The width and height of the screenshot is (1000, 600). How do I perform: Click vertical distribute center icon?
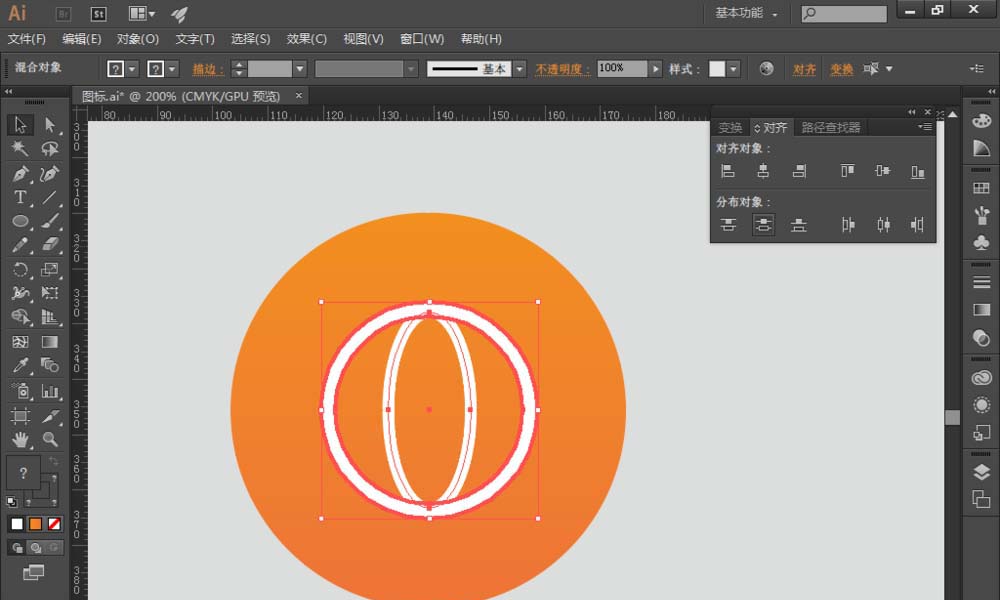[763, 224]
